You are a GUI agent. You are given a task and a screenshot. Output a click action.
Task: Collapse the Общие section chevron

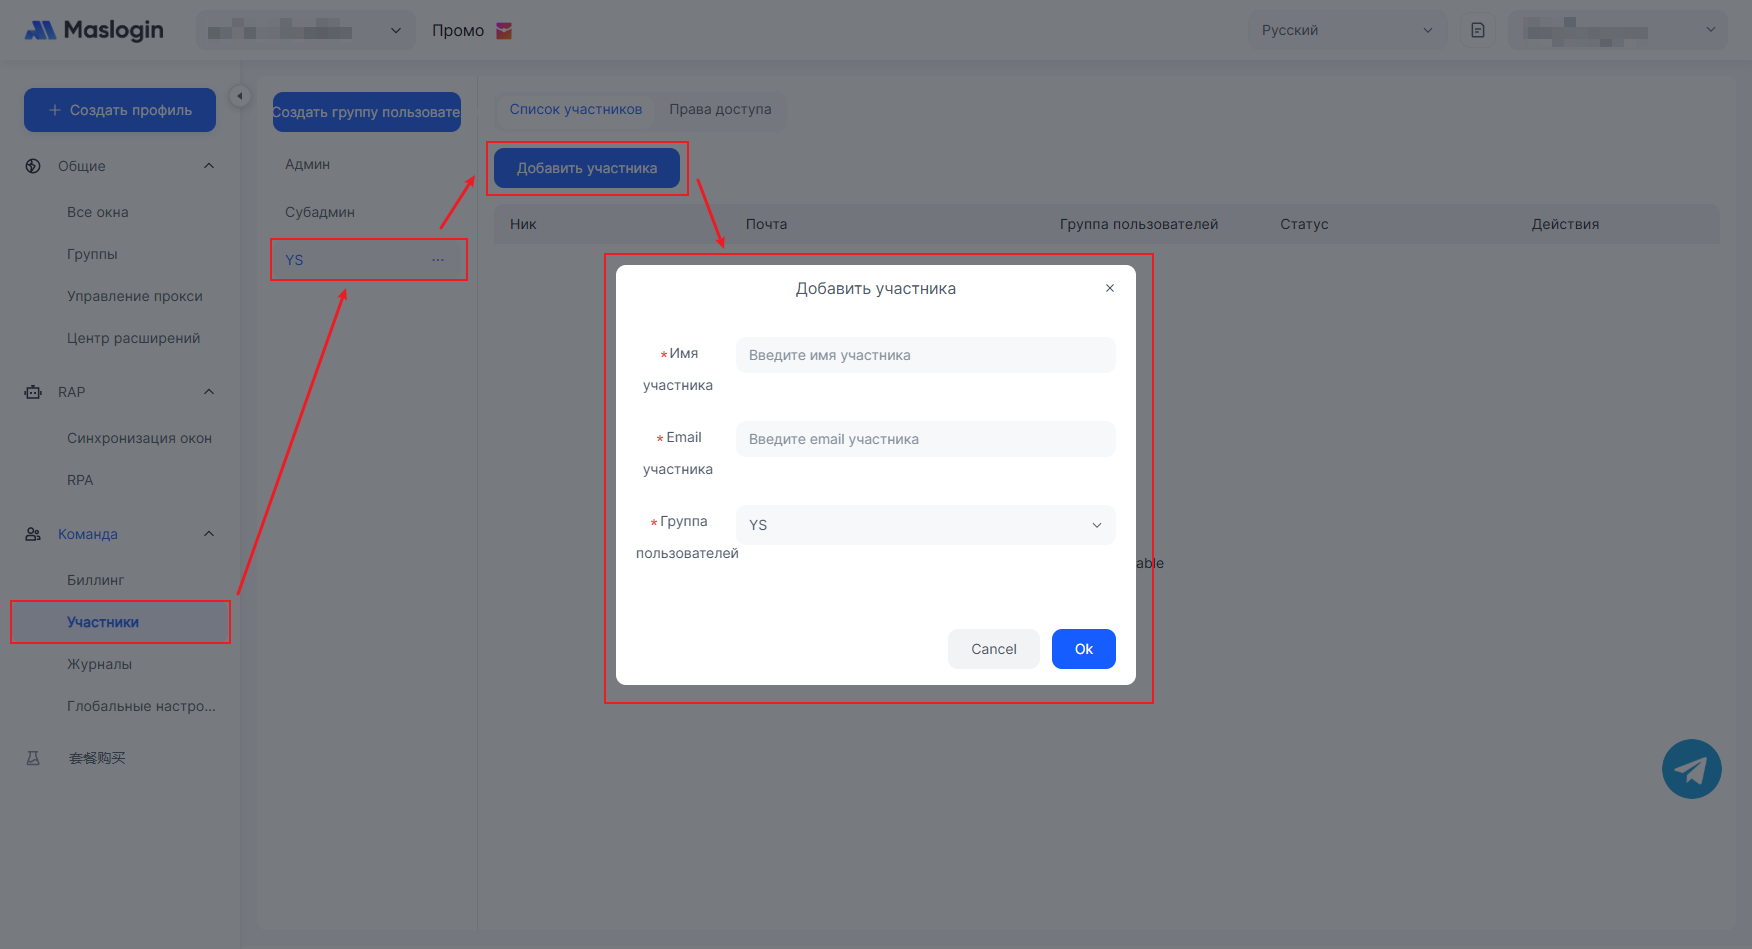click(209, 166)
